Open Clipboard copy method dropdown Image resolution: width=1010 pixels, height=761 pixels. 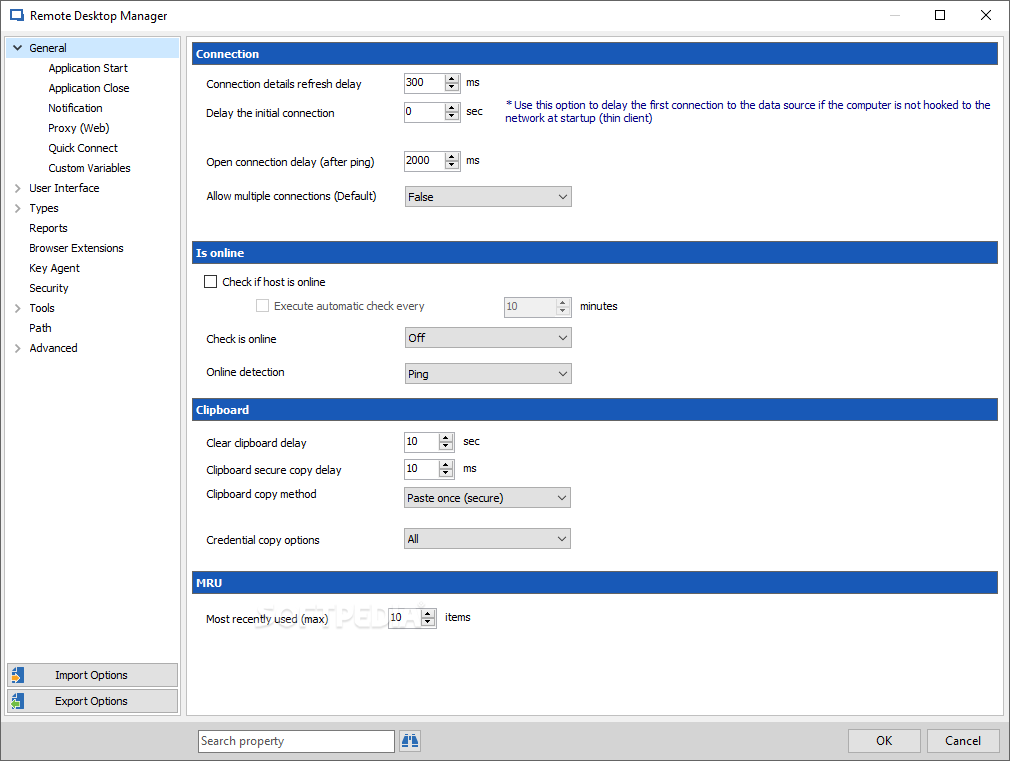(487, 497)
